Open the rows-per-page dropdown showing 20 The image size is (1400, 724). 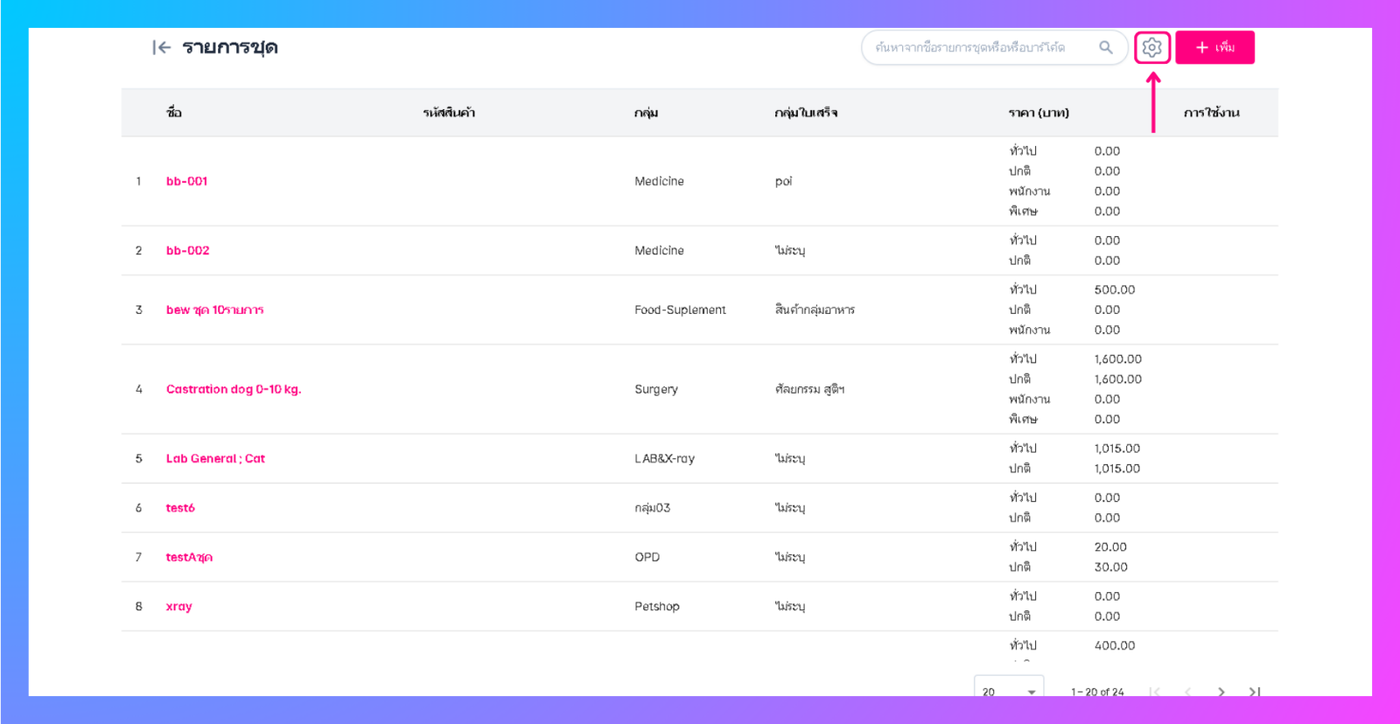coord(1009,691)
